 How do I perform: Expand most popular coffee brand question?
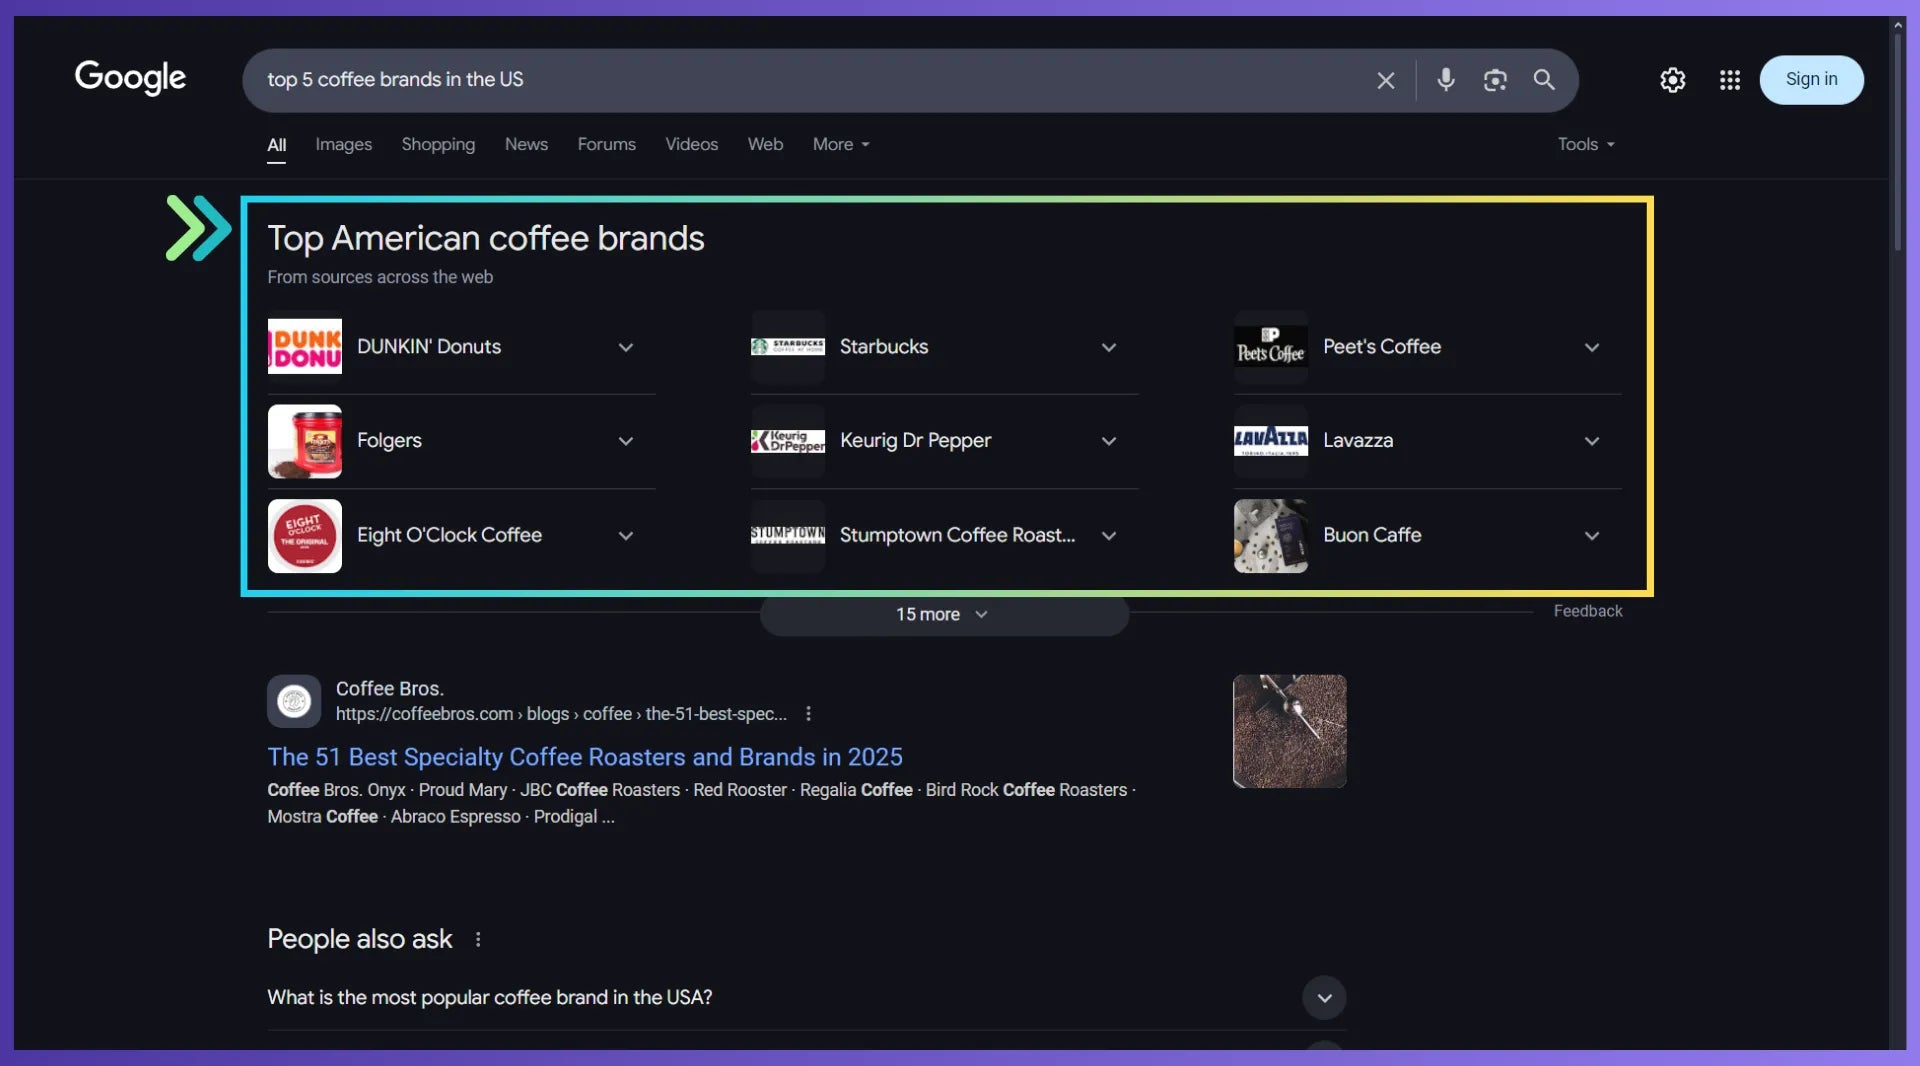tap(1324, 998)
